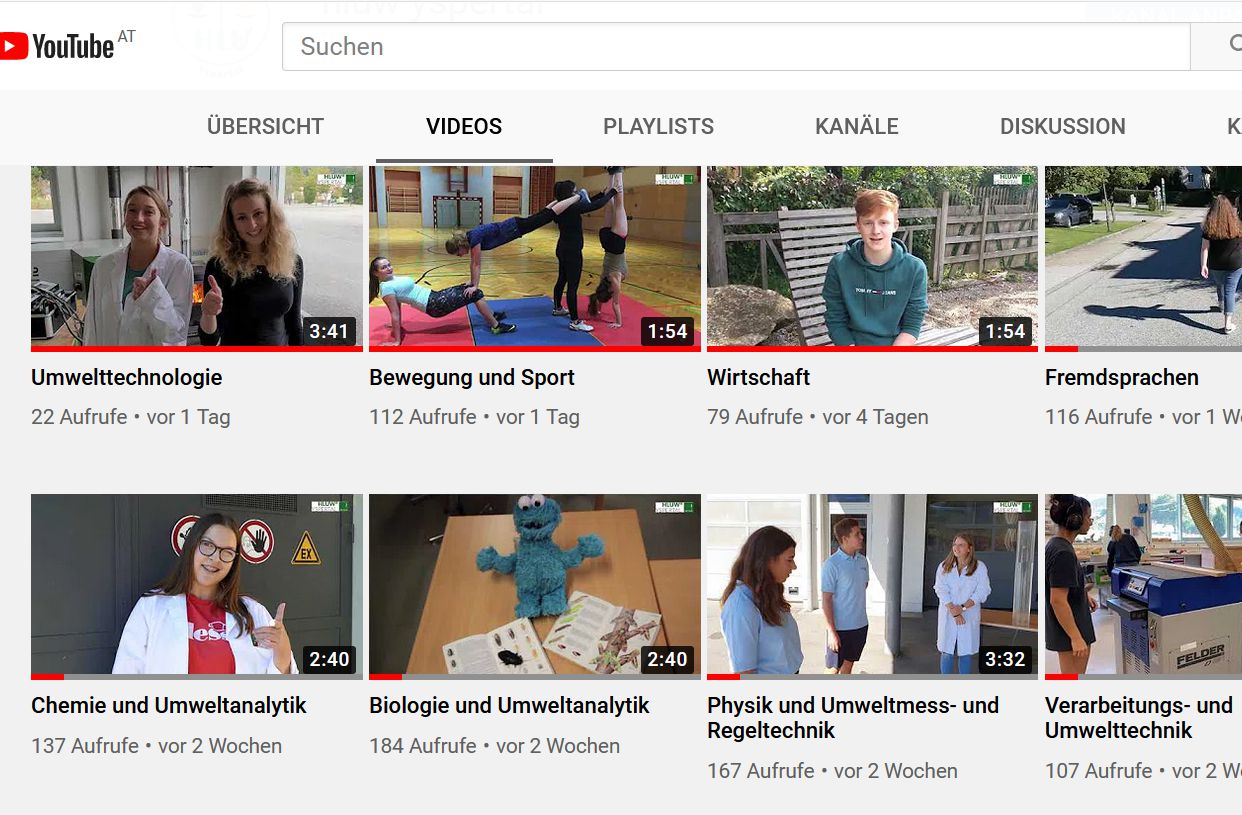Click the progress bar under Biologie thumbnail
This screenshot has width=1242, height=815.
click(x=535, y=677)
